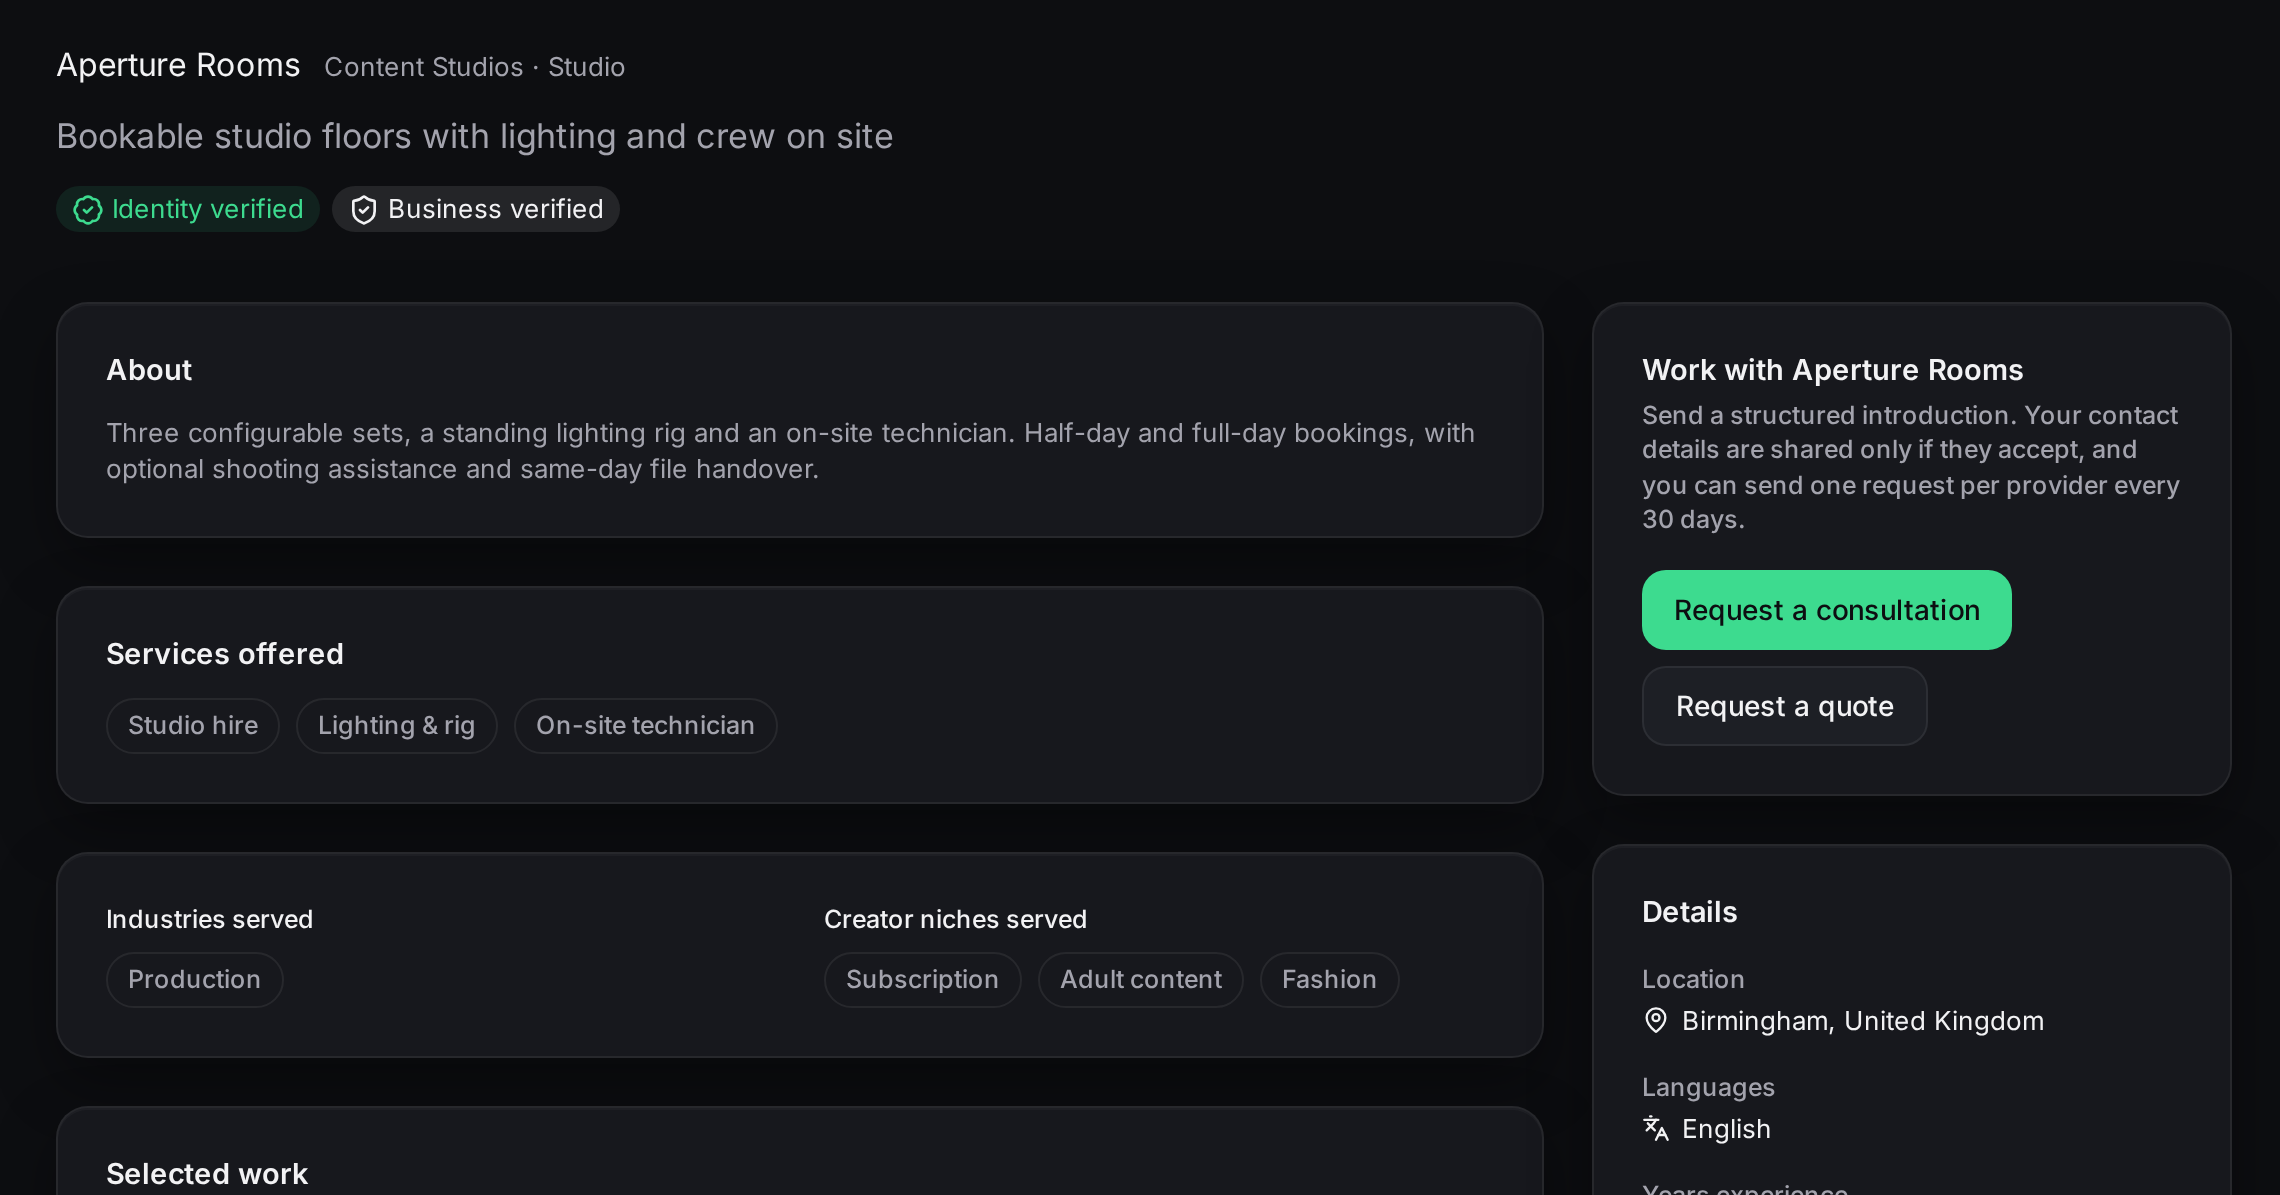Click the translate icon beside English
2280x1195 pixels.
tap(1656, 1128)
